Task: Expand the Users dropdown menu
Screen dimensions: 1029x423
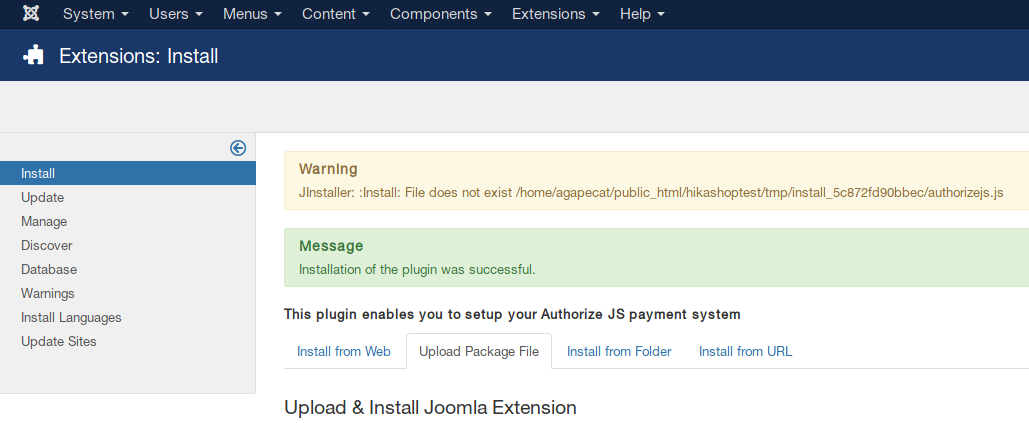Action: (176, 14)
